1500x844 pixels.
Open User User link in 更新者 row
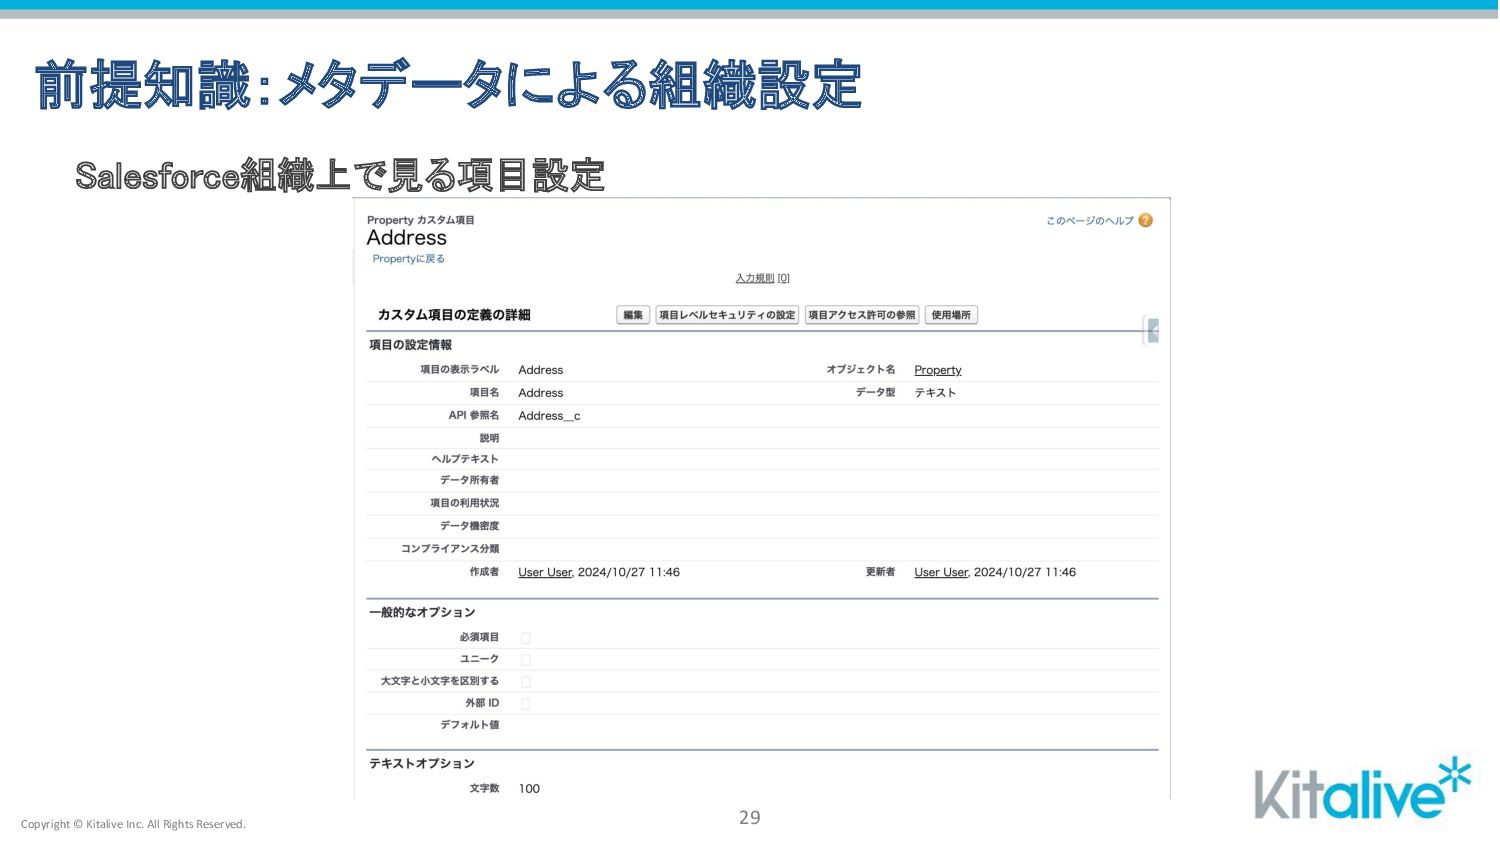941,572
